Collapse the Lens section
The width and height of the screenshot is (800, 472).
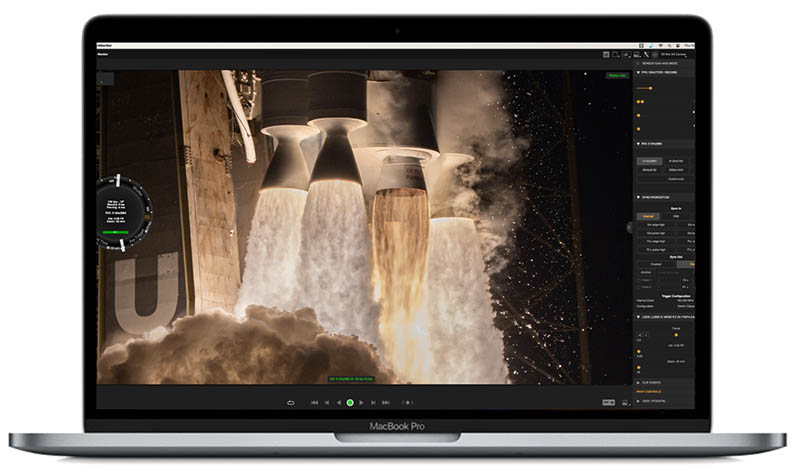[x=638, y=317]
